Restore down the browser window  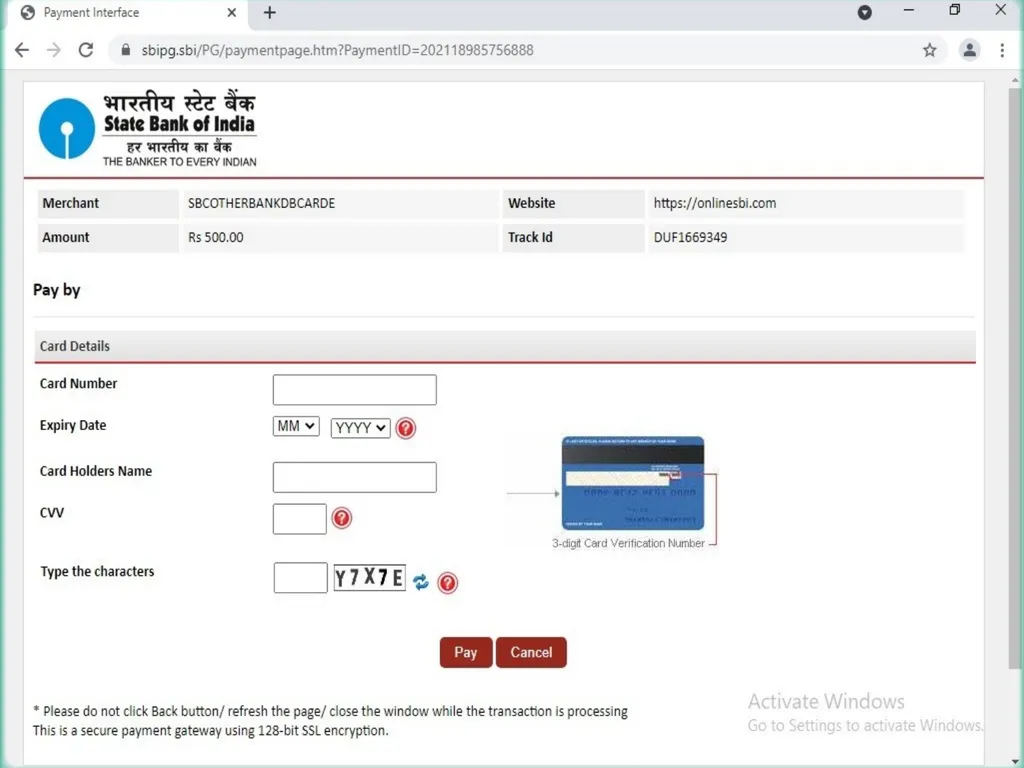pyautogui.click(x=955, y=10)
